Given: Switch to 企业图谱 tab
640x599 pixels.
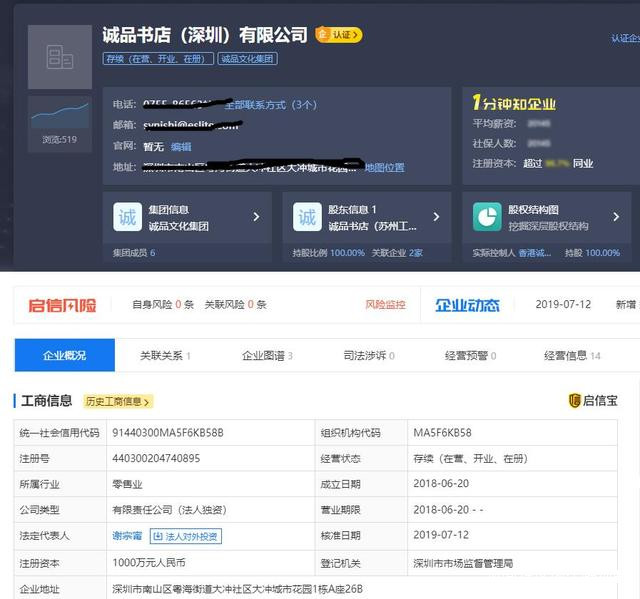Looking at the screenshot, I should point(267,355).
